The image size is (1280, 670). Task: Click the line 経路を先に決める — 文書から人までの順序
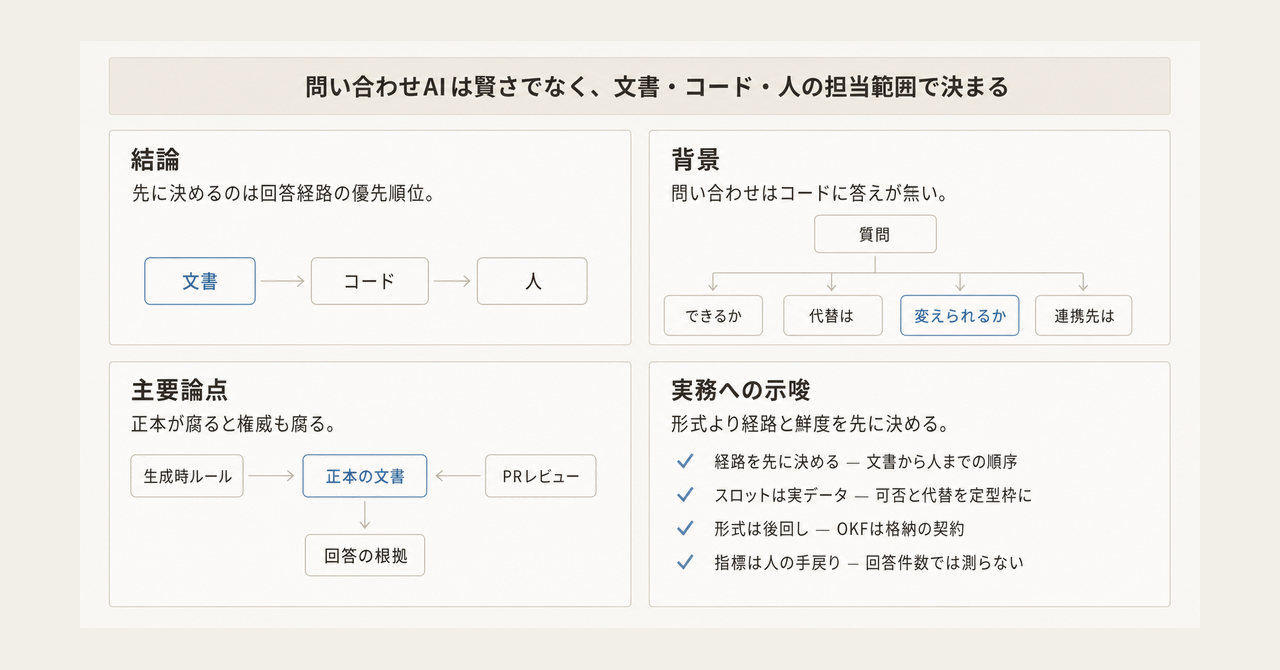coord(866,461)
